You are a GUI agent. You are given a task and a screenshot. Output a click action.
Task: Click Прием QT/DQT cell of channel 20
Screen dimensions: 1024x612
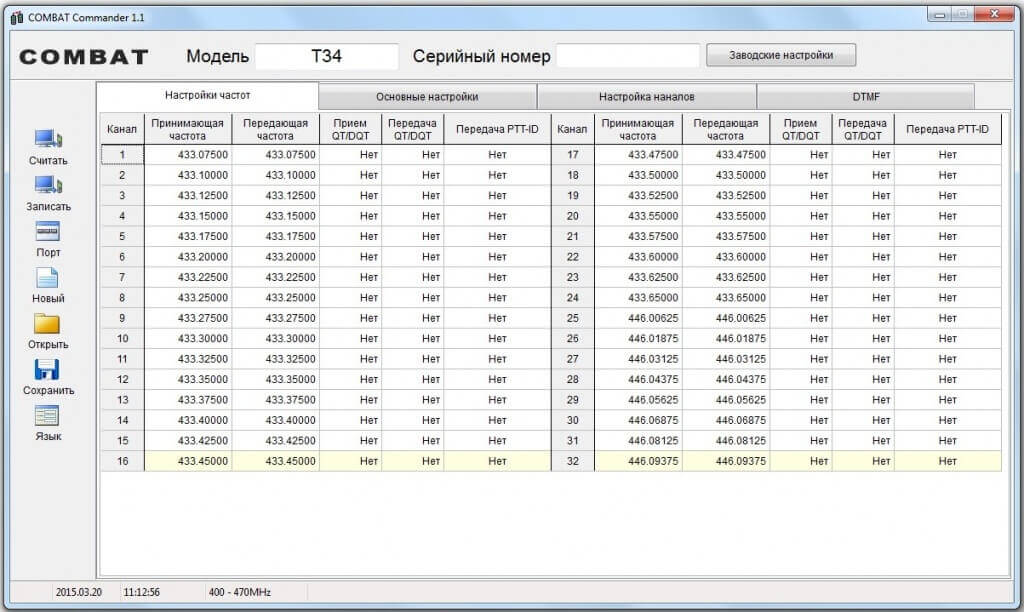(x=801, y=216)
